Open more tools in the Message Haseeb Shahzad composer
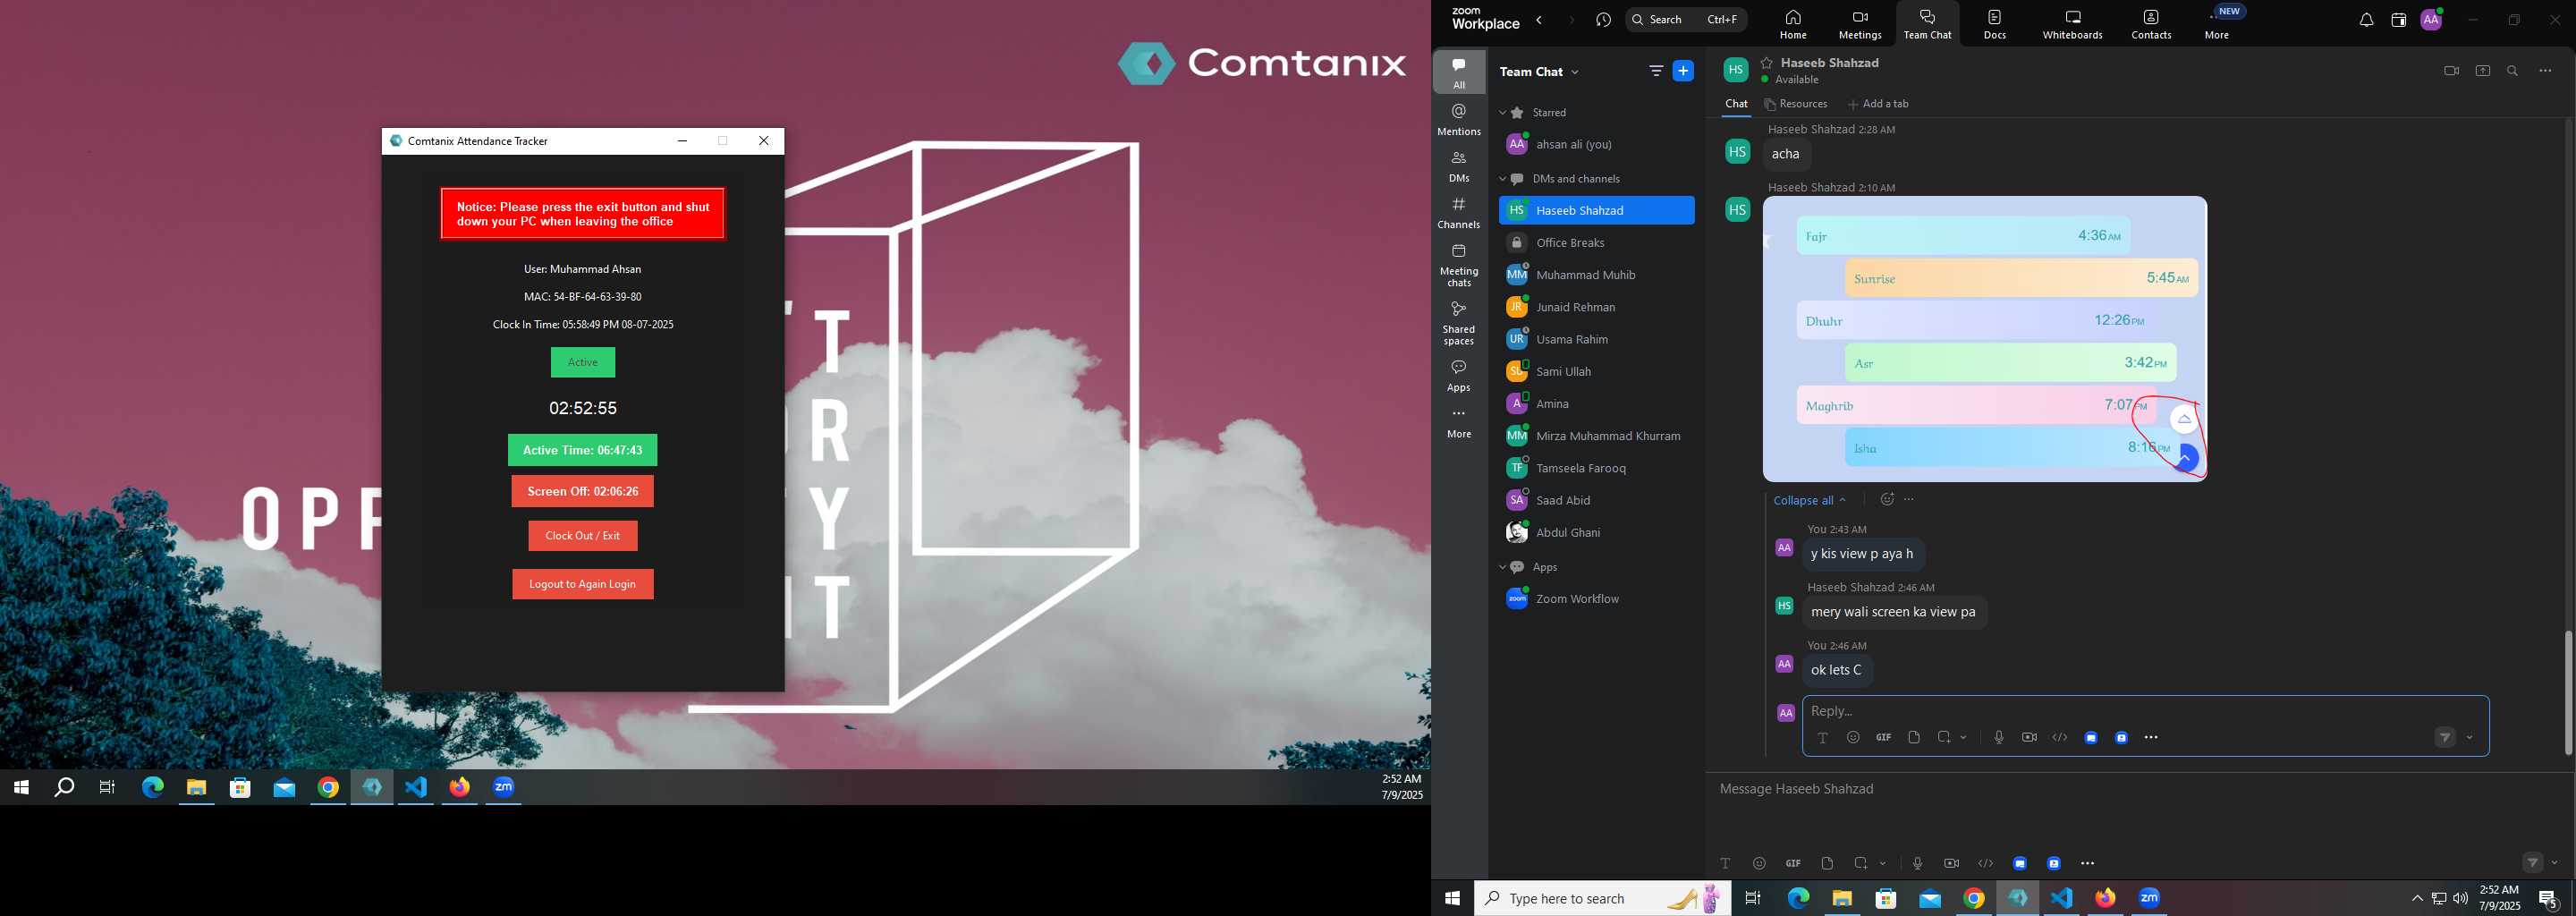The height and width of the screenshot is (916, 2576). 2087,863
